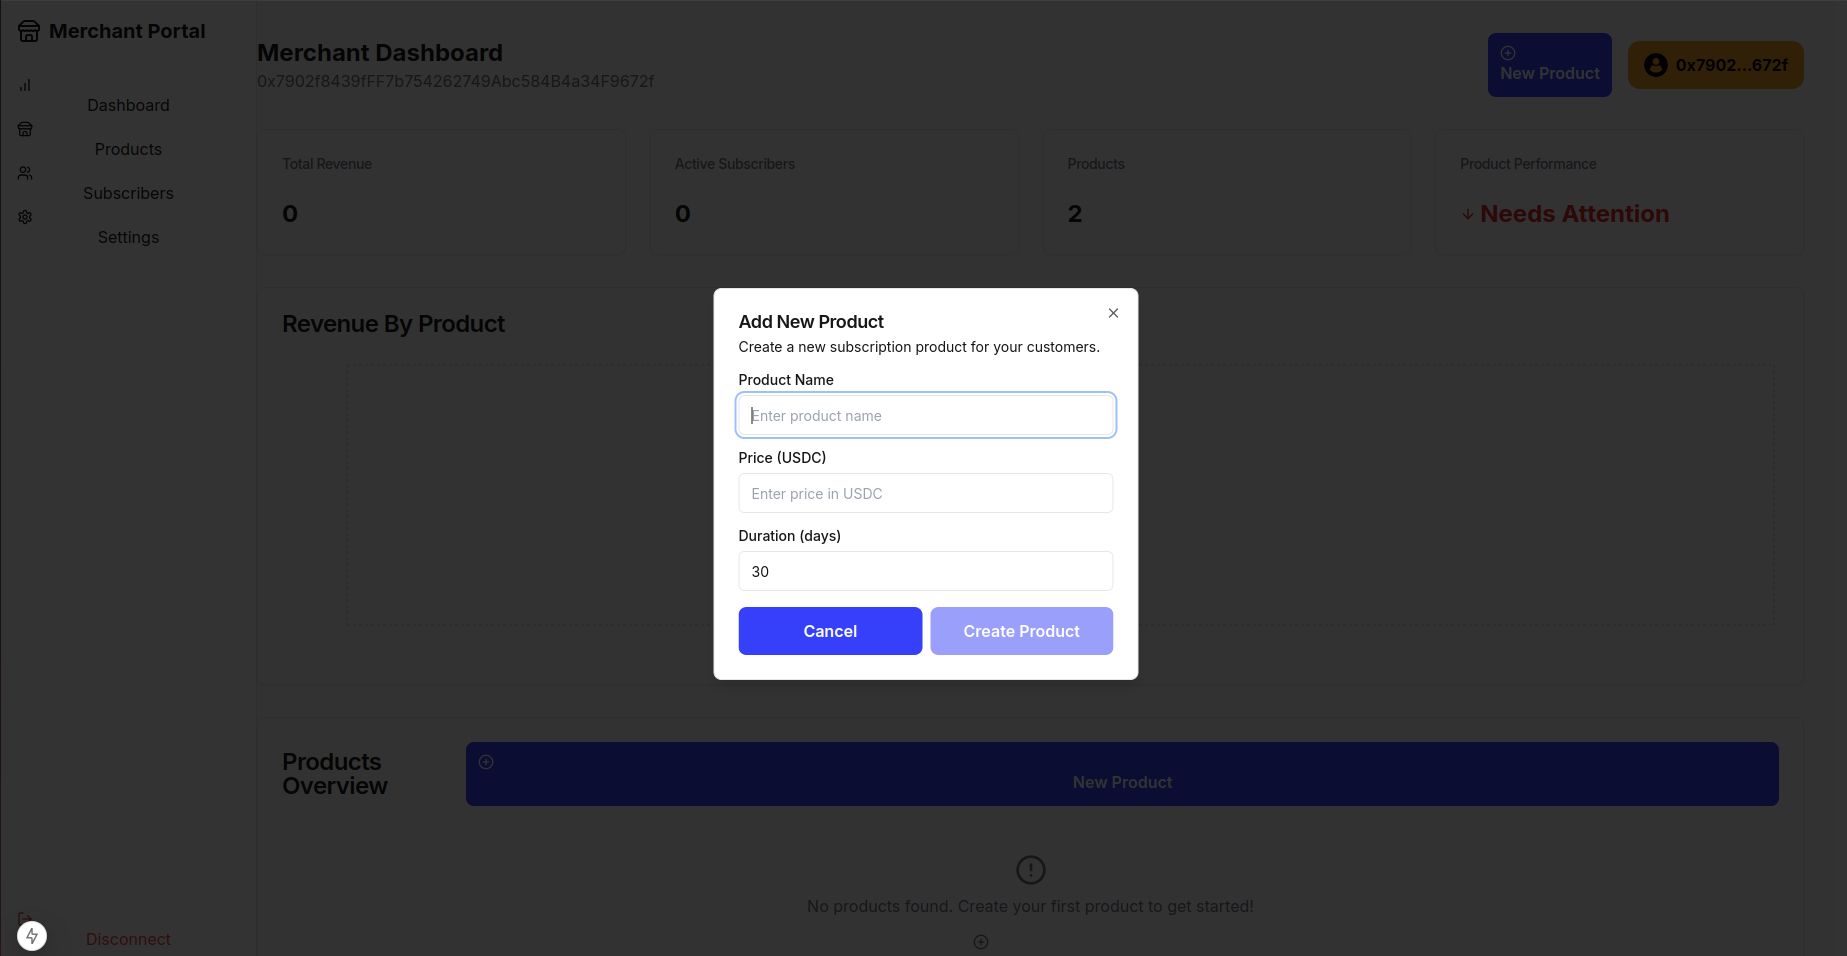
Task: Click the Needs Attention status text
Action: [x=1574, y=214]
